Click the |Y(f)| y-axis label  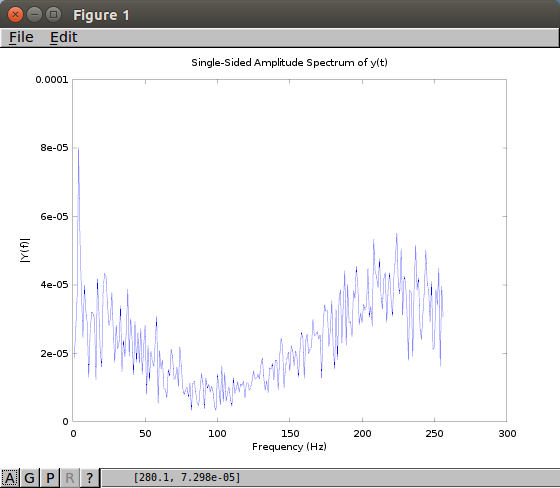tap(25, 250)
